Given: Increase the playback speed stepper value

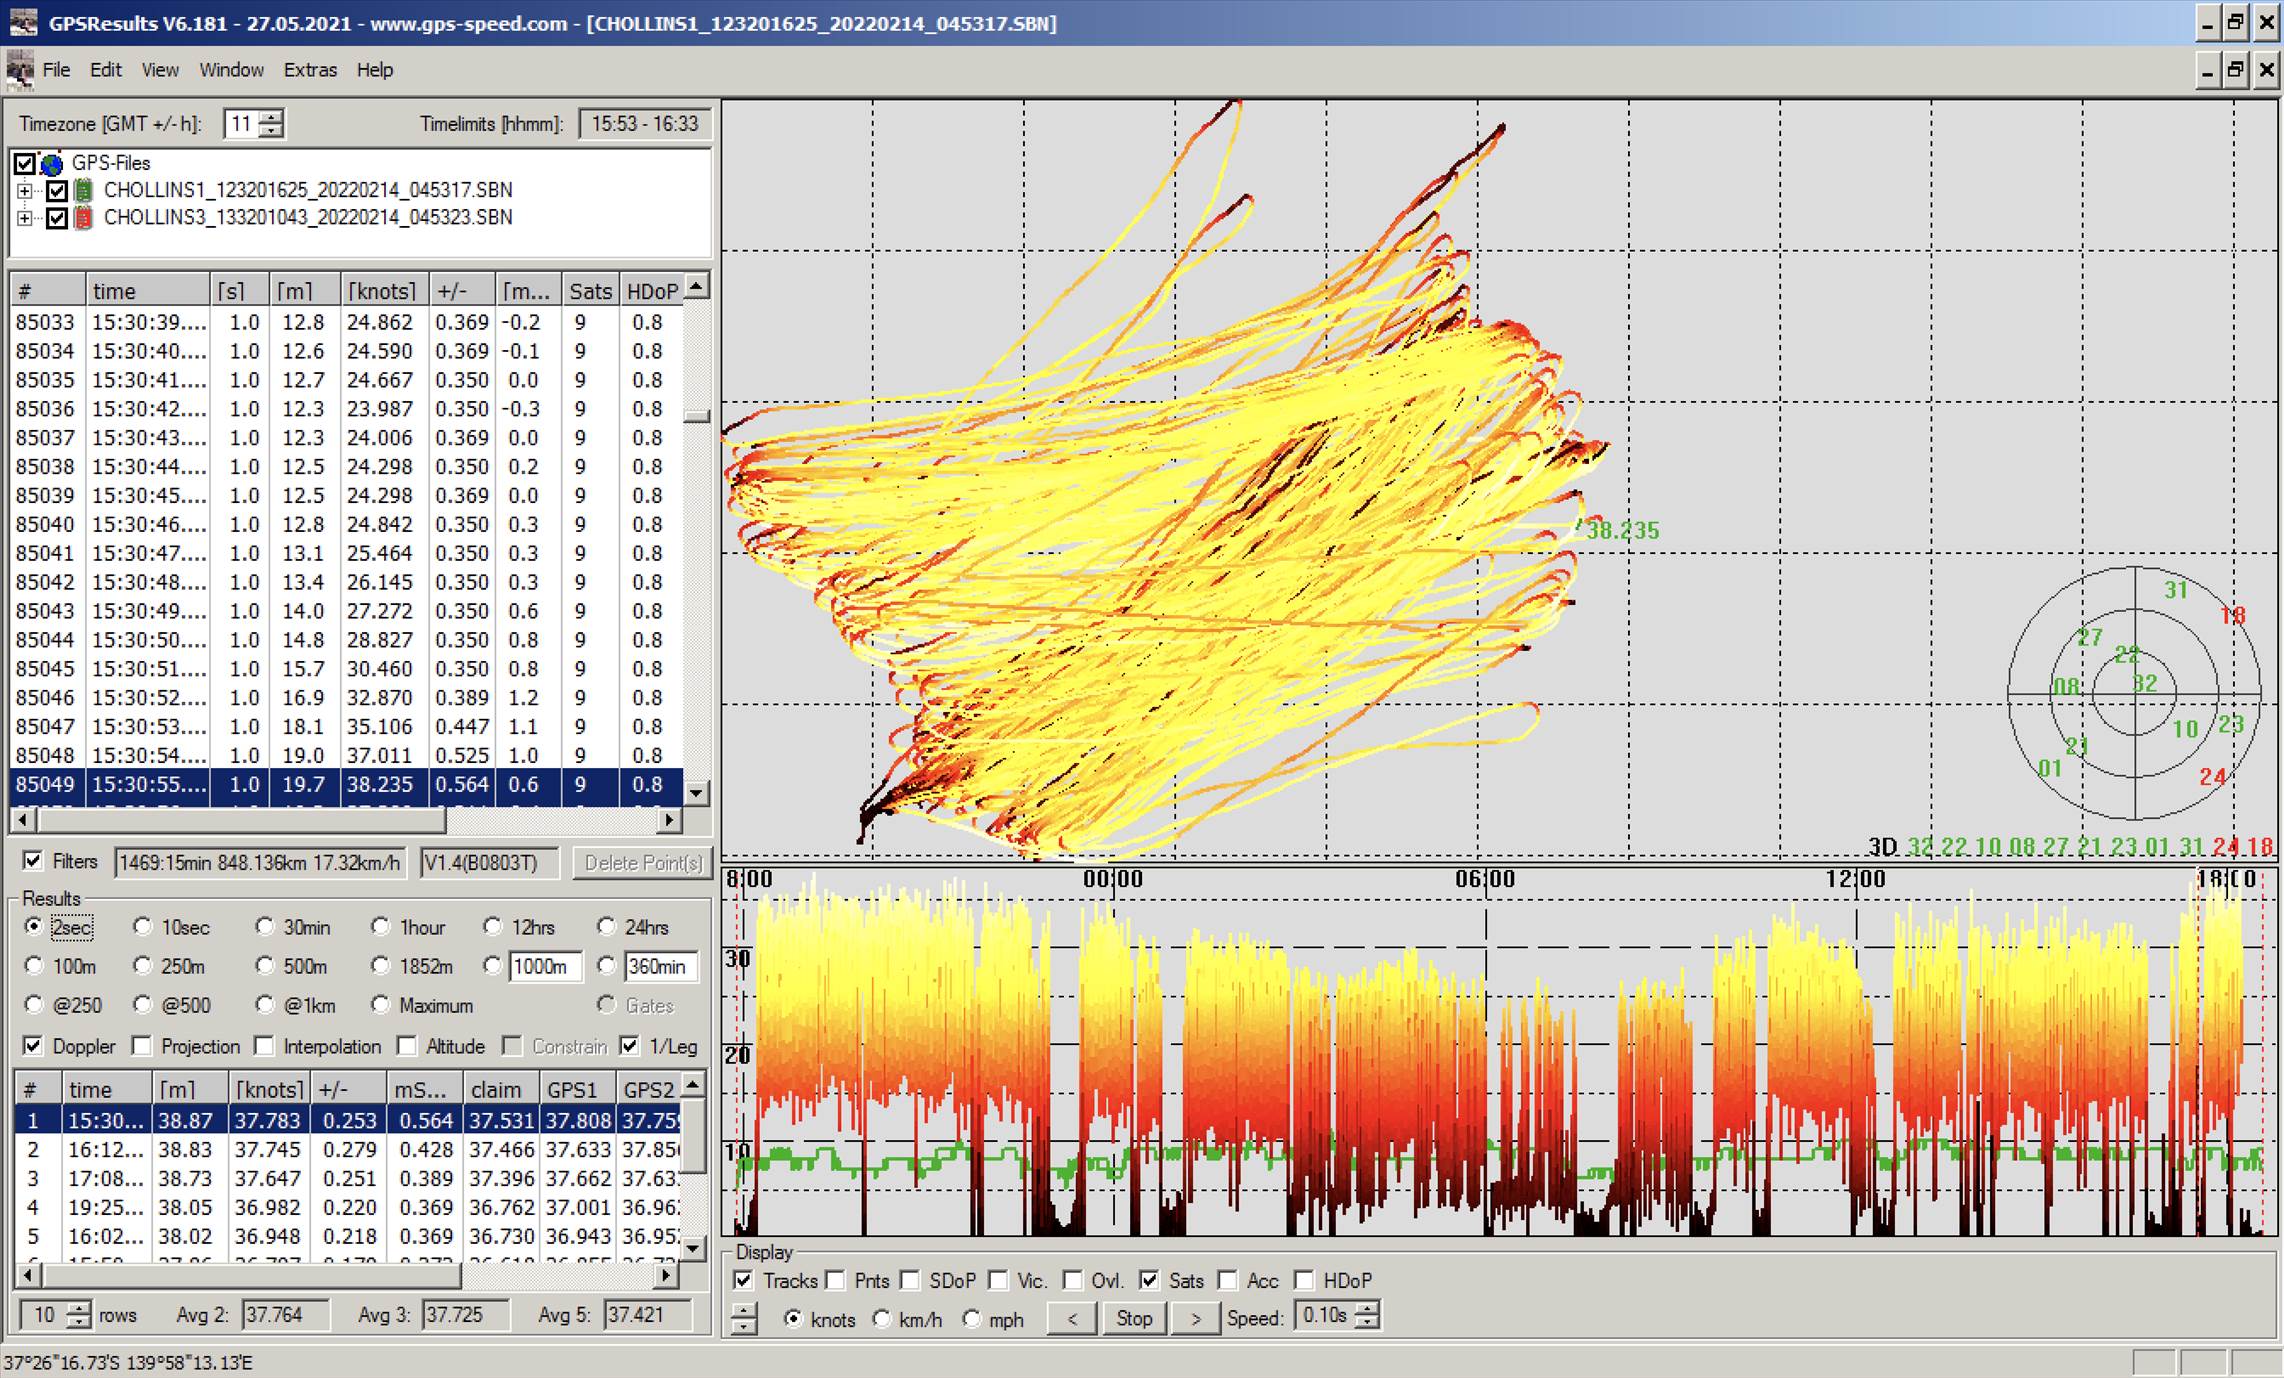Looking at the screenshot, I should click(1368, 1309).
